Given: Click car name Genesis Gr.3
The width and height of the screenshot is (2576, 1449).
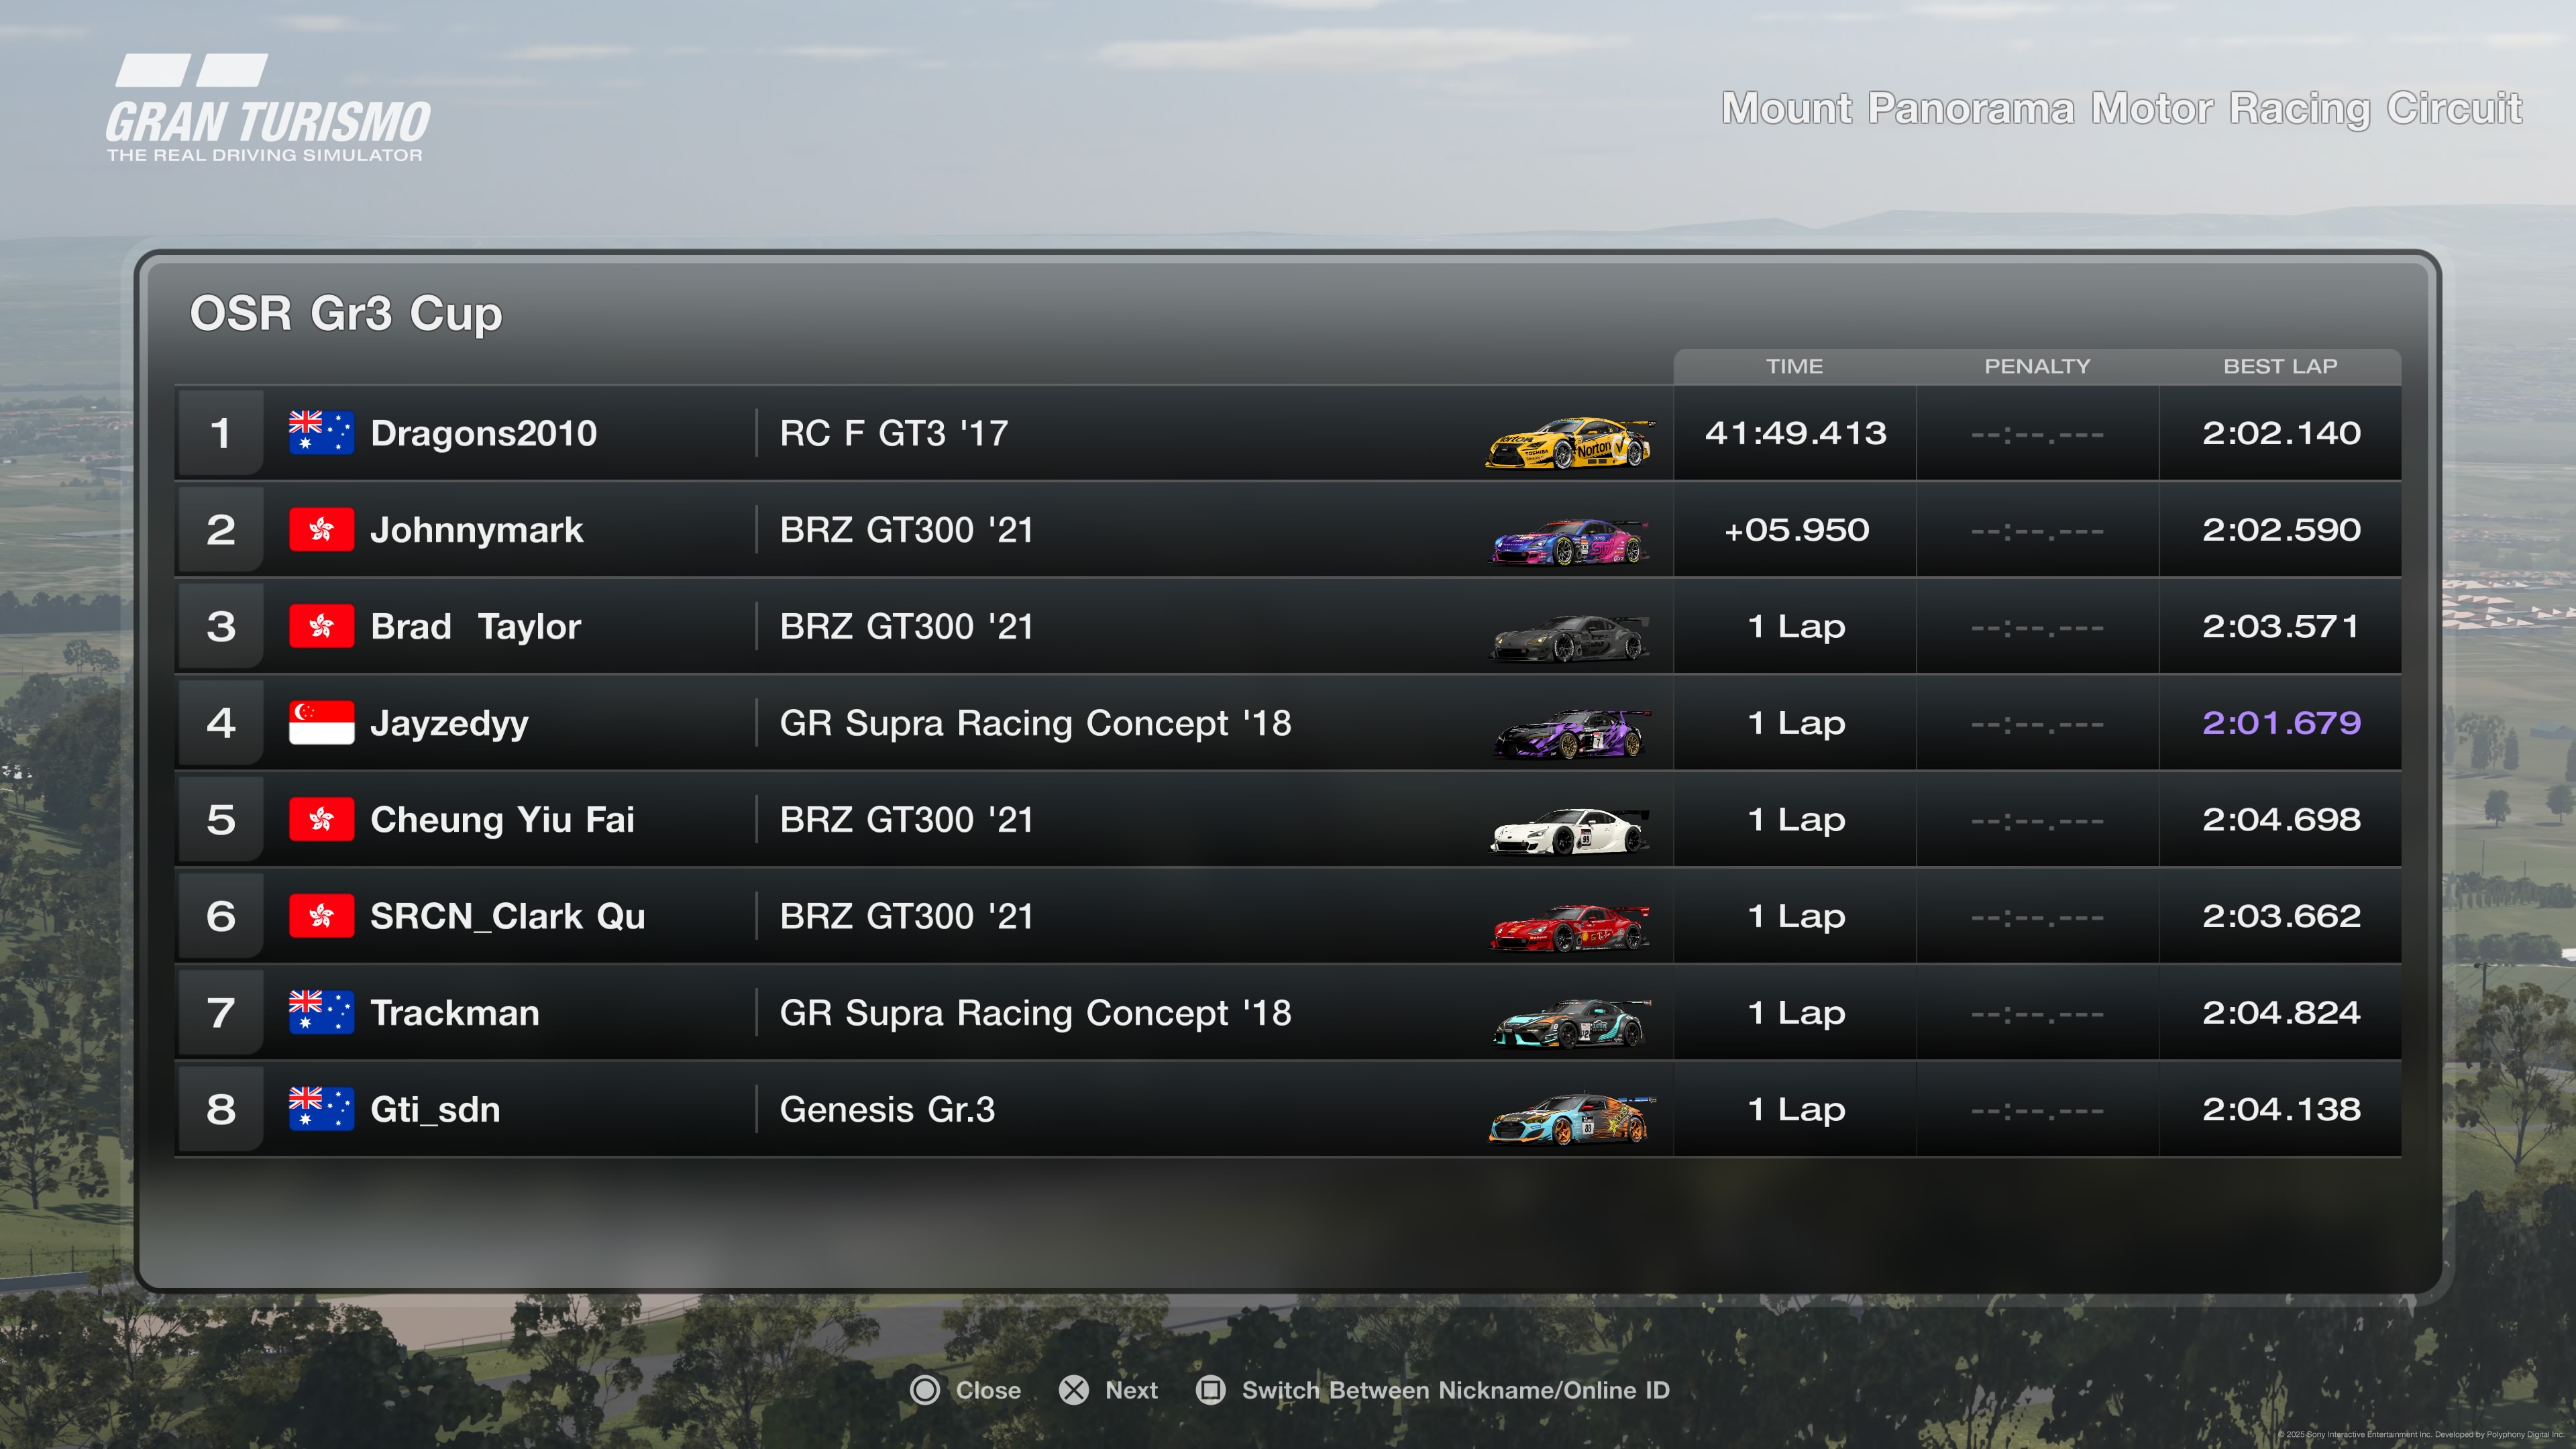Looking at the screenshot, I should (x=887, y=1109).
